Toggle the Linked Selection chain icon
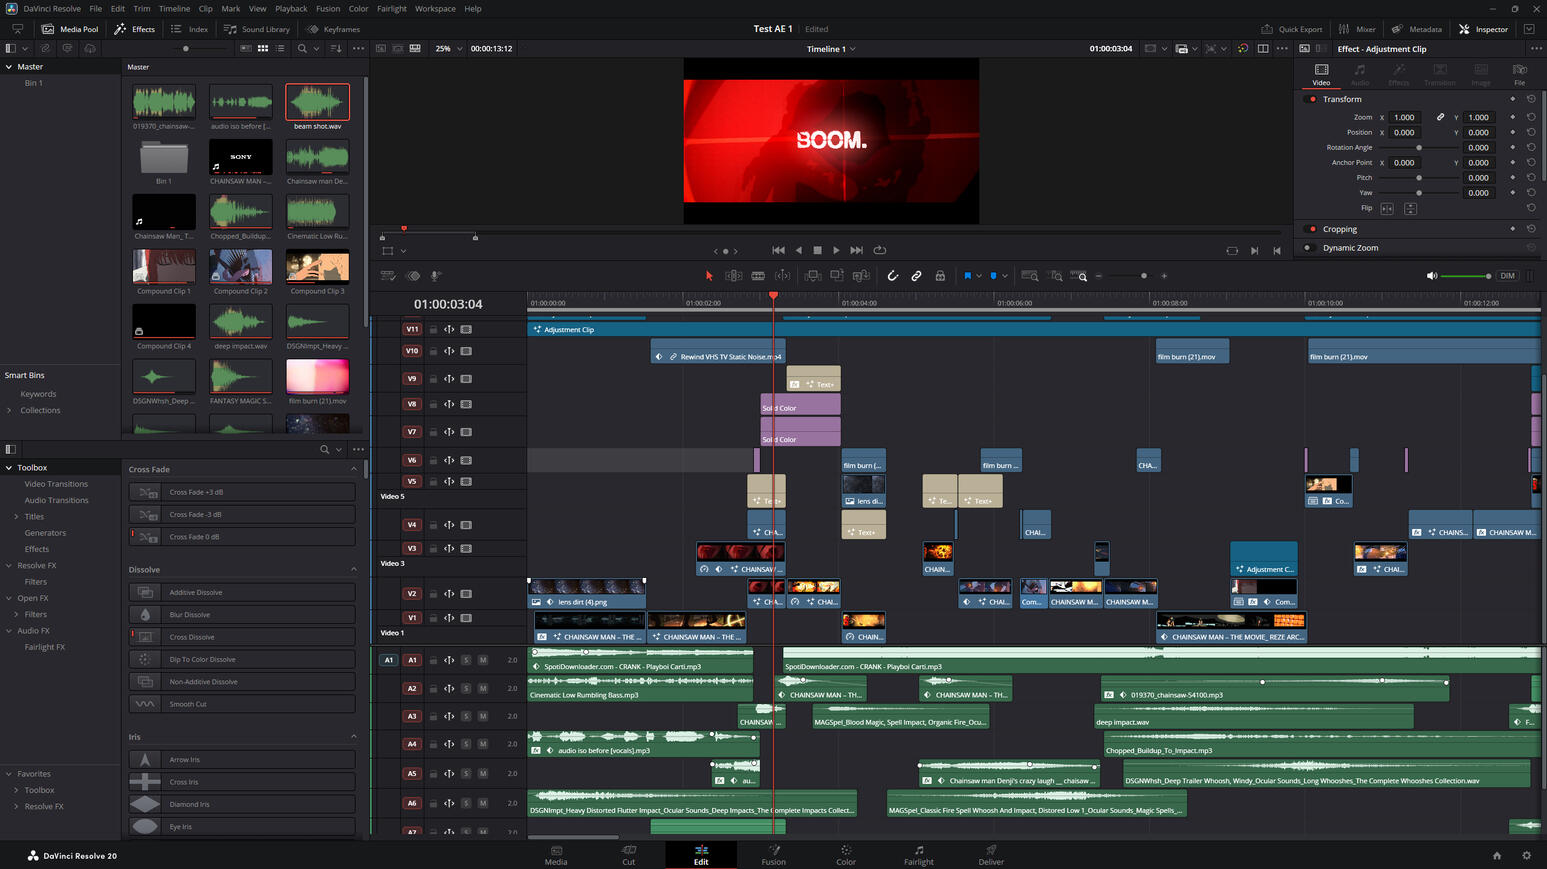Image resolution: width=1547 pixels, height=869 pixels. click(x=916, y=276)
